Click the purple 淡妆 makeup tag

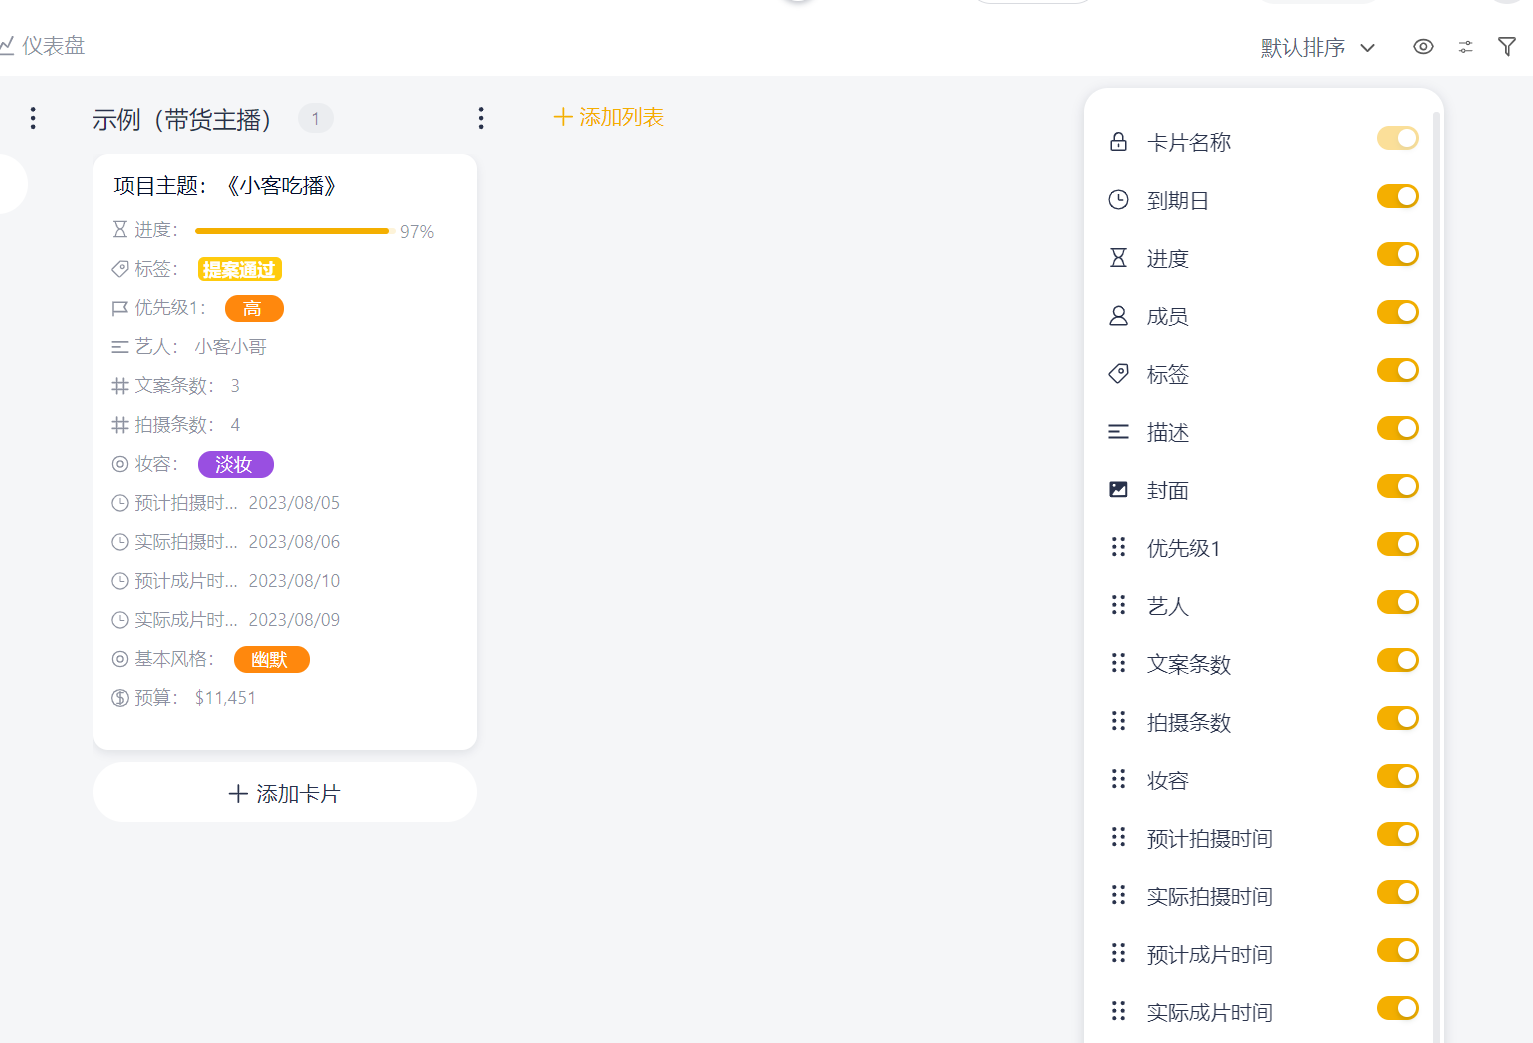[x=235, y=465]
